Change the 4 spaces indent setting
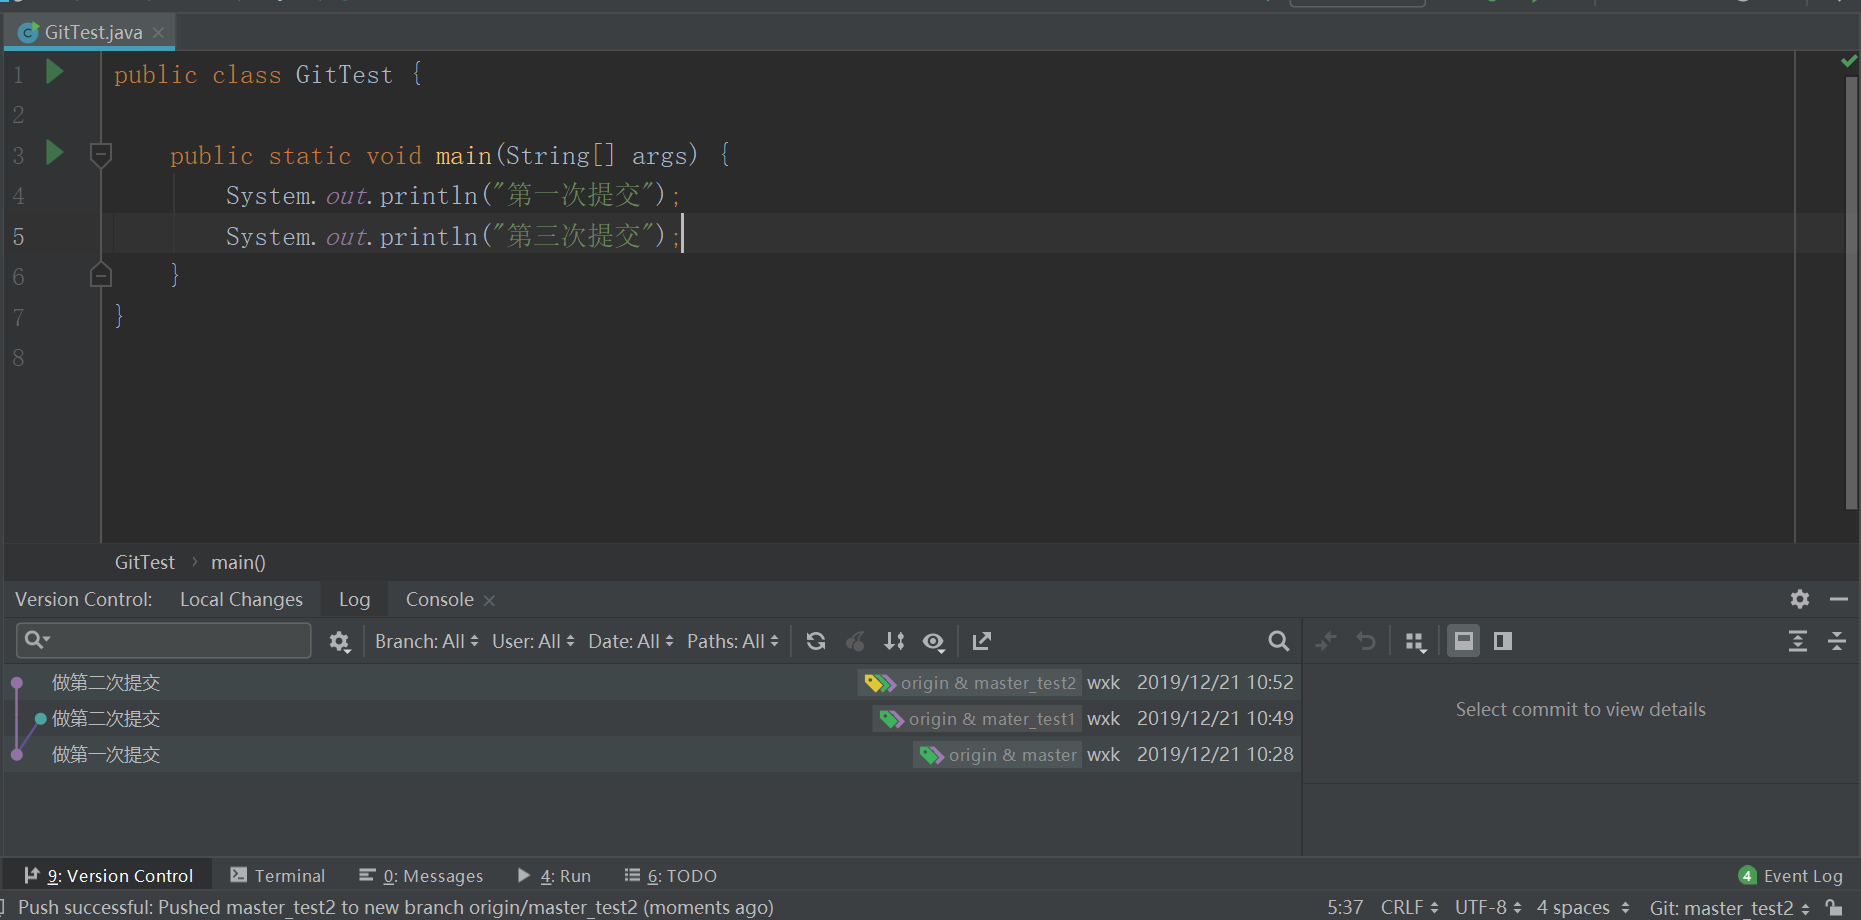 pyautogui.click(x=1583, y=906)
